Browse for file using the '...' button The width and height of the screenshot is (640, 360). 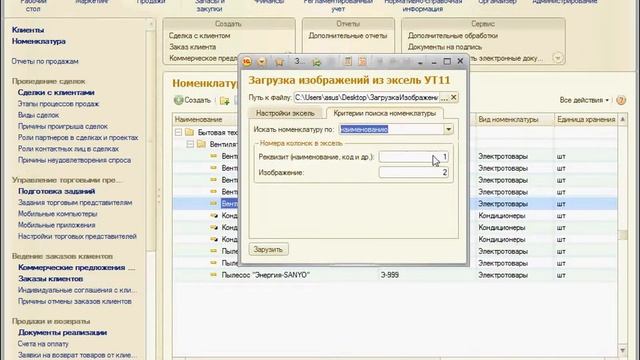pyautogui.click(x=444, y=98)
